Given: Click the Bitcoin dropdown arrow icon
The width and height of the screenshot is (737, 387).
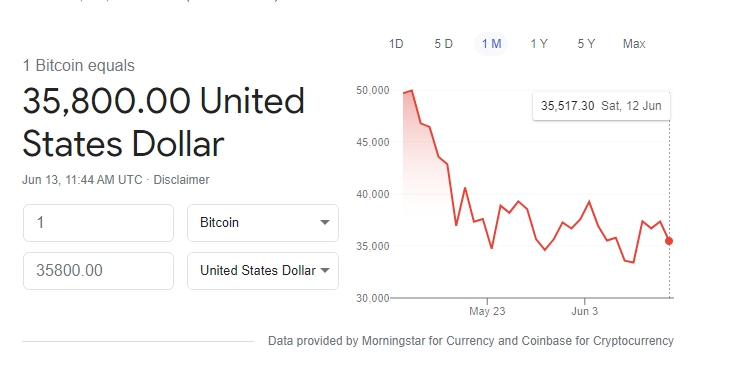Looking at the screenshot, I should [325, 222].
